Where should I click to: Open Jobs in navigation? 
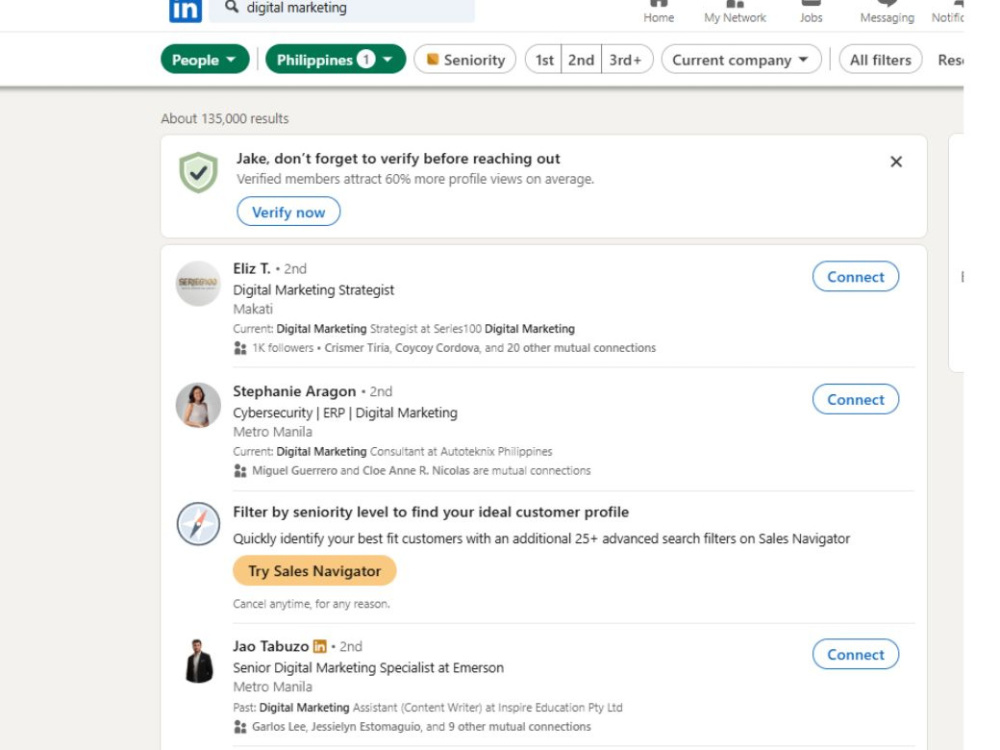pyautogui.click(x=811, y=11)
